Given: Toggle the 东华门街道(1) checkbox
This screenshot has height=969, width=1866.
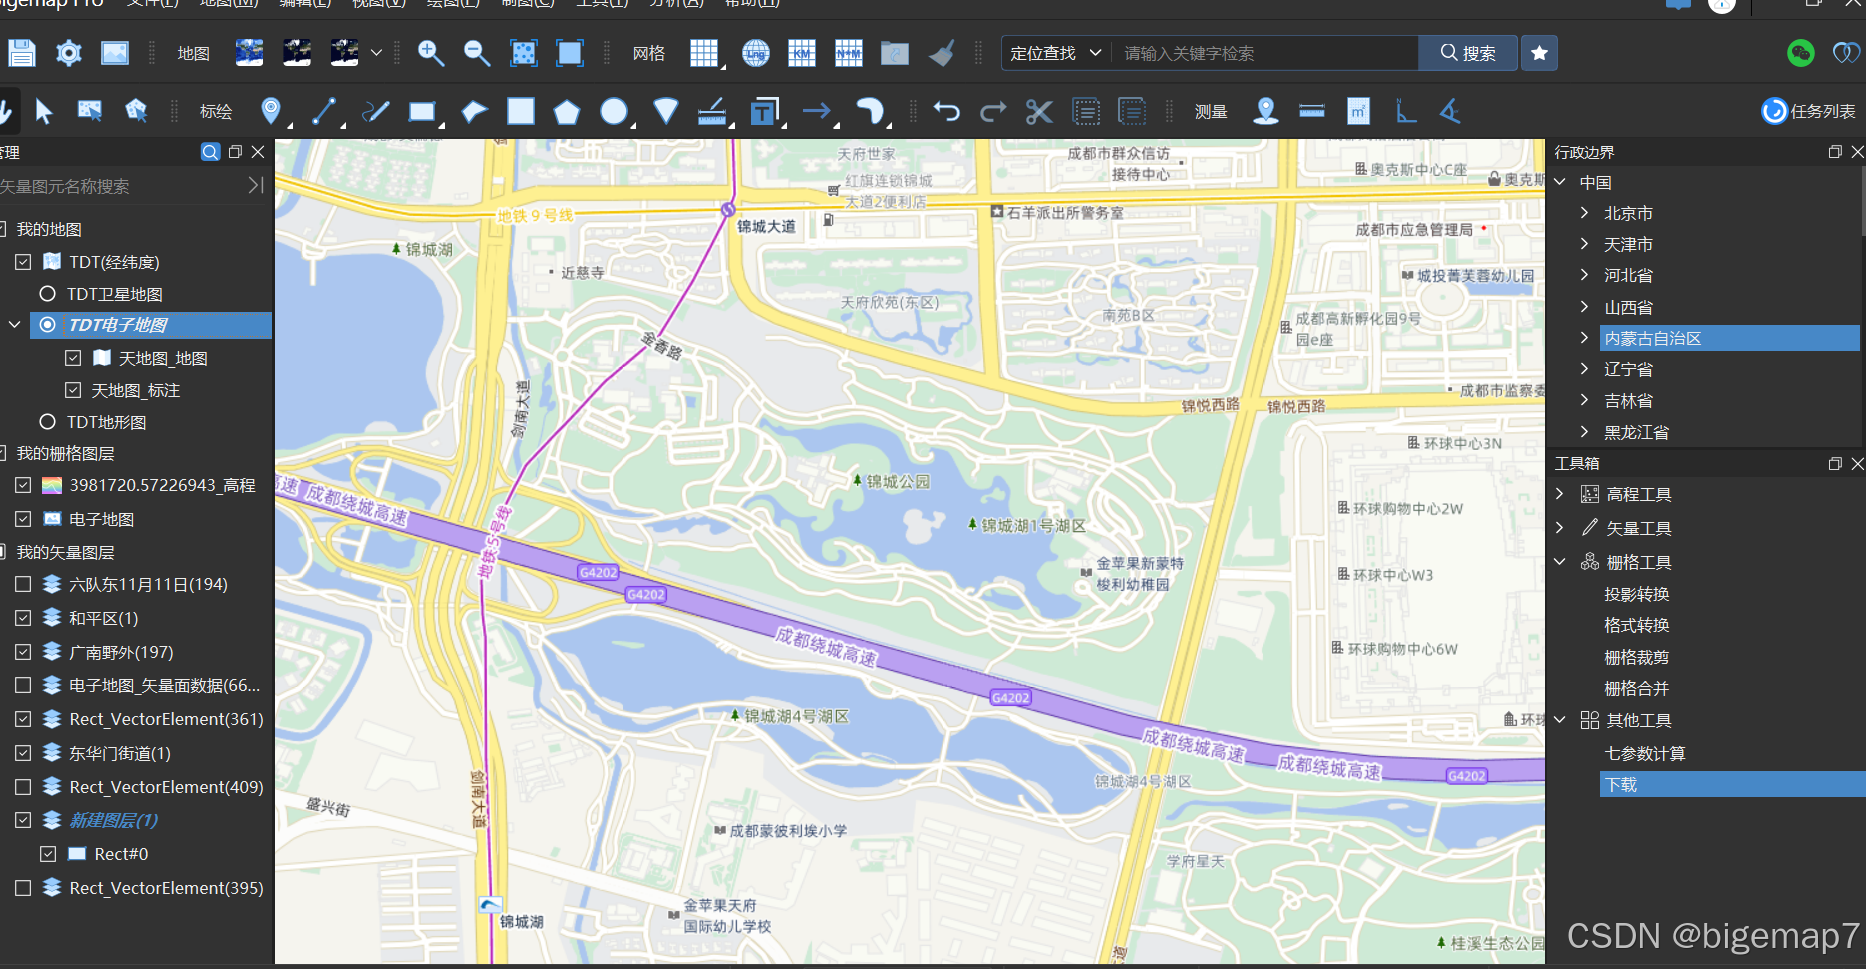Looking at the screenshot, I should click(23, 753).
